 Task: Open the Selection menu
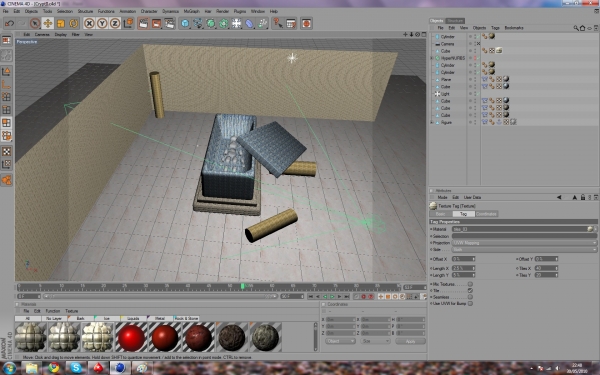[65, 11]
